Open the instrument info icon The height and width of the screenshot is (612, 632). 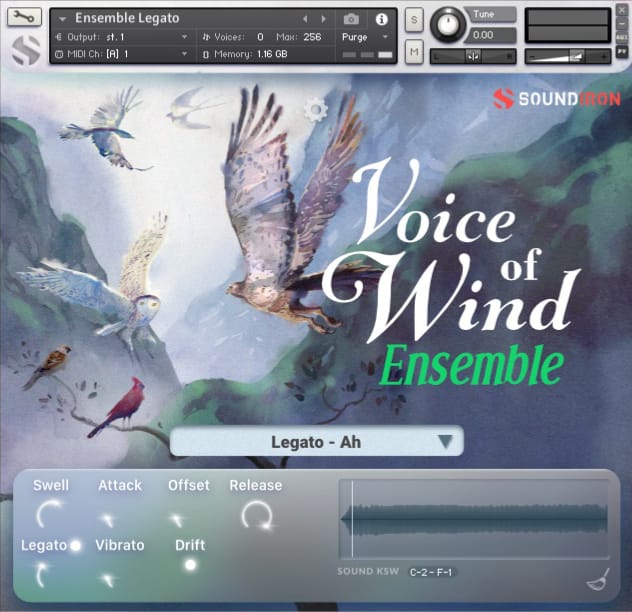(x=381, y=19)
